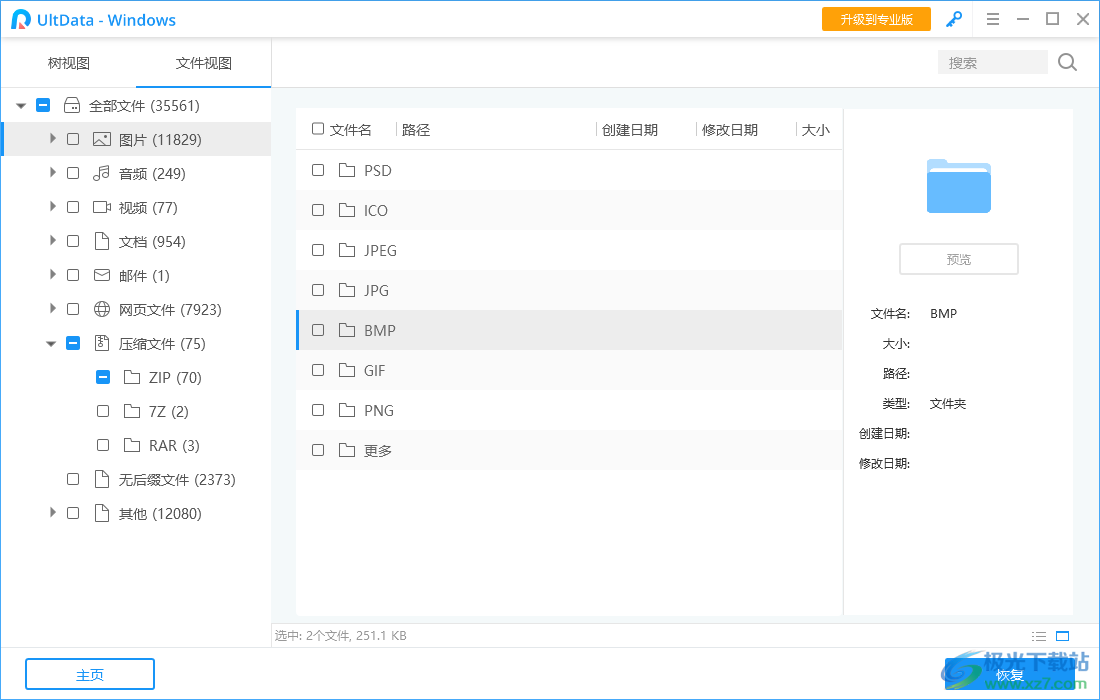Uncheck the ZIP folder checkbox
This screenshot has width=1100, height=700.
[102, 377]
